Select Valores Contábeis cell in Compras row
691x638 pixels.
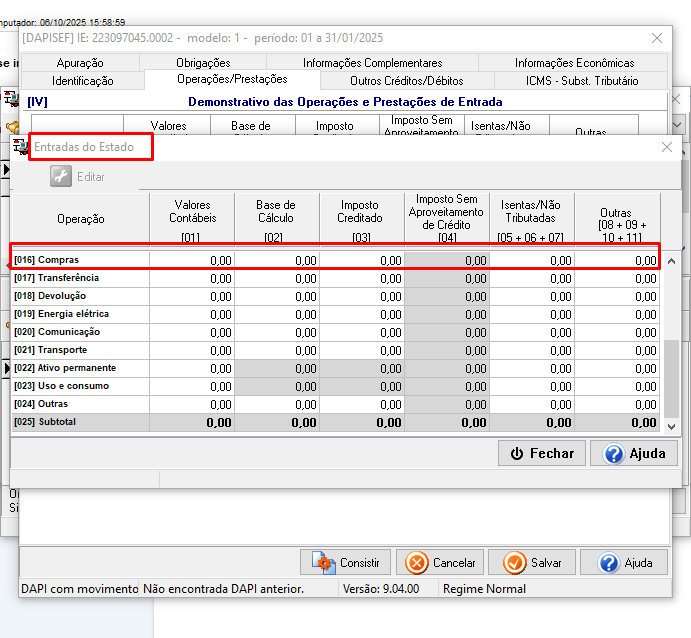(x=191, y=260)
